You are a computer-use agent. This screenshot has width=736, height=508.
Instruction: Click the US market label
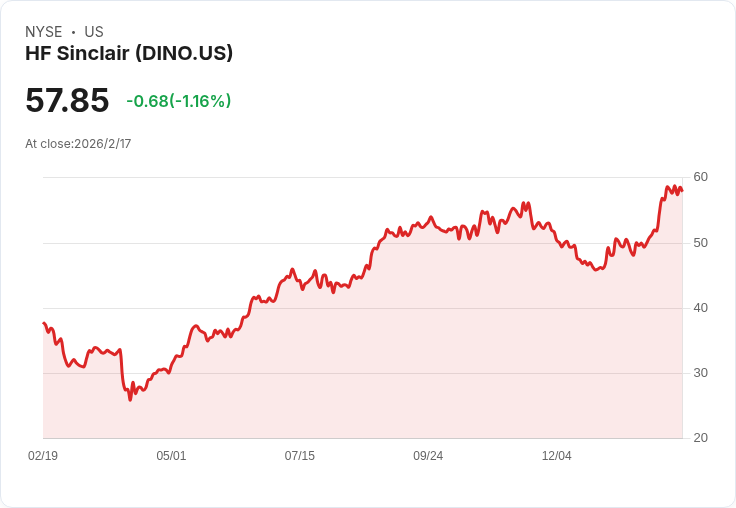click(x=94, y=32)
